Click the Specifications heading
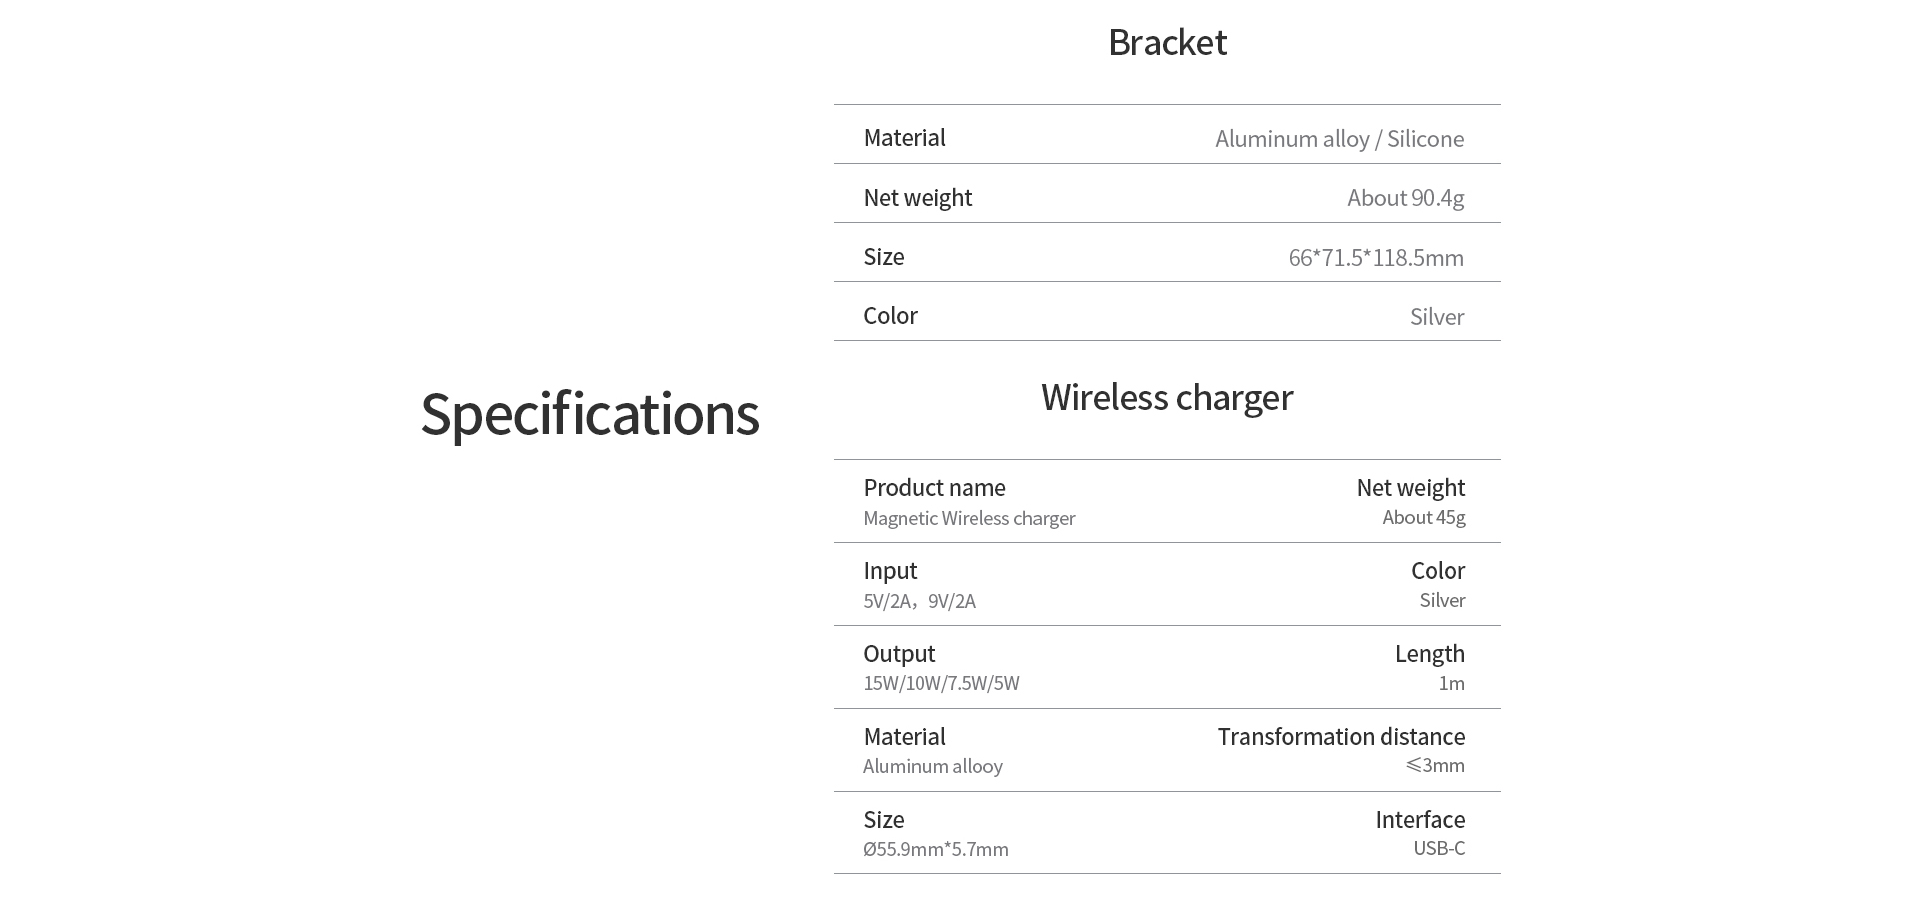The height and width of the screenshot is (900, 1920). 589,414
